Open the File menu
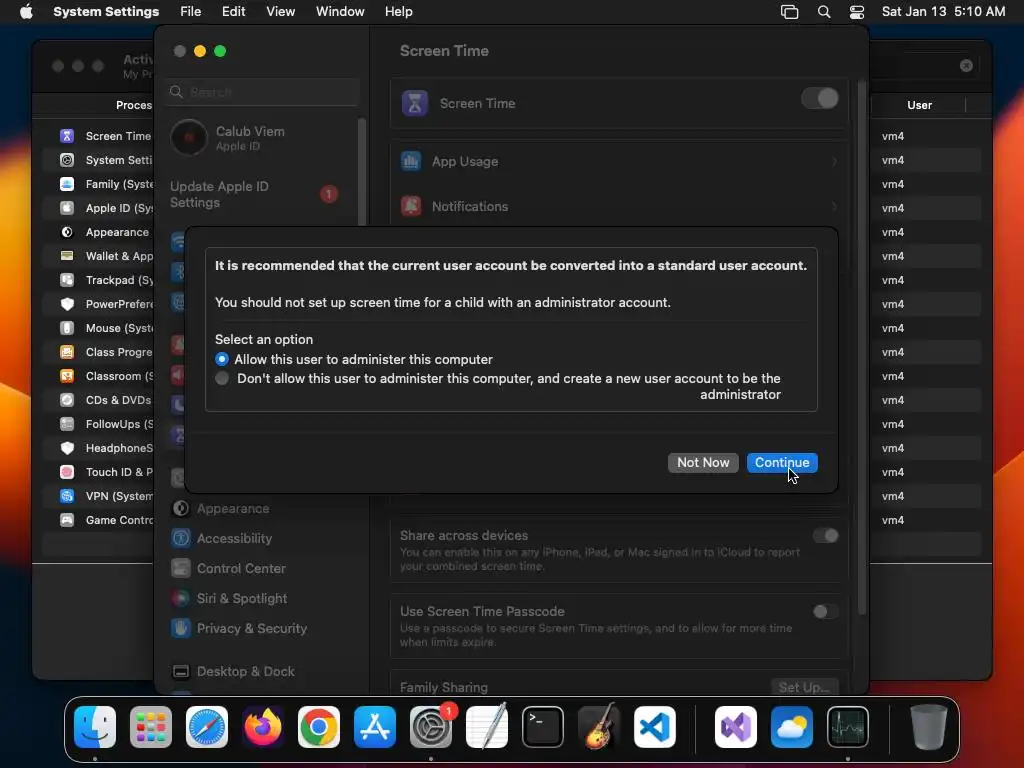The image size is (1024, 768). click(190, 12)
